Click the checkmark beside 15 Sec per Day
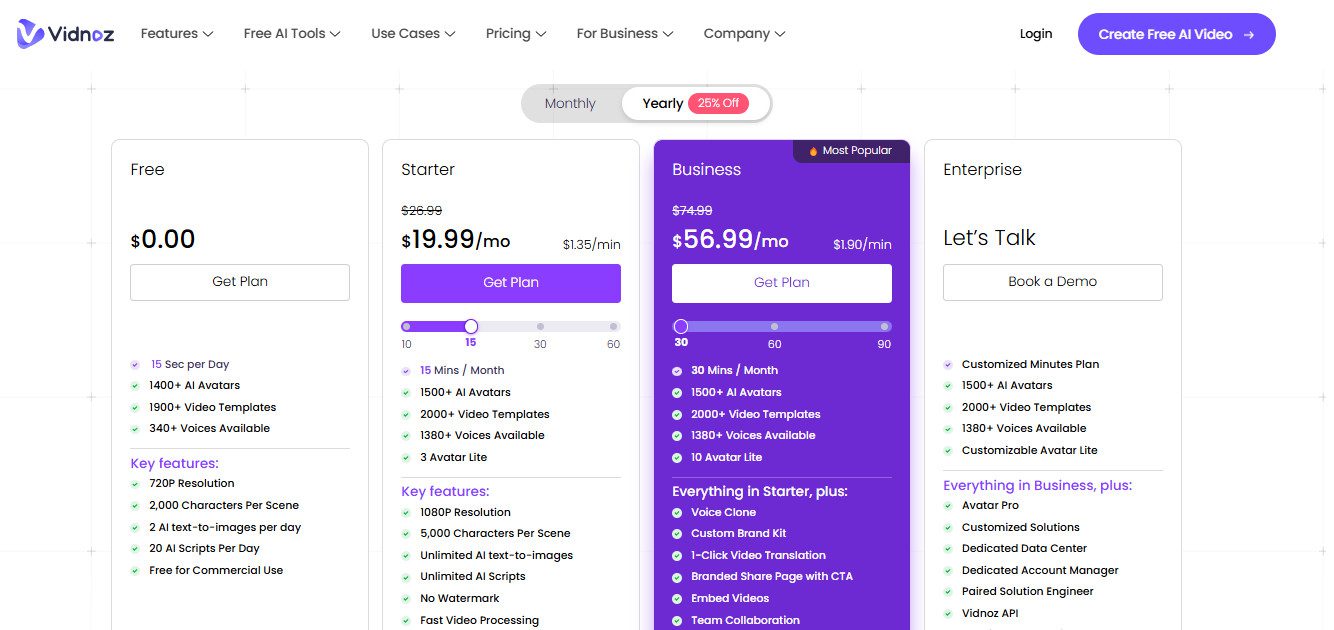Image resolution: width=1334 pixels, height=630 pixels. [135, 364]
